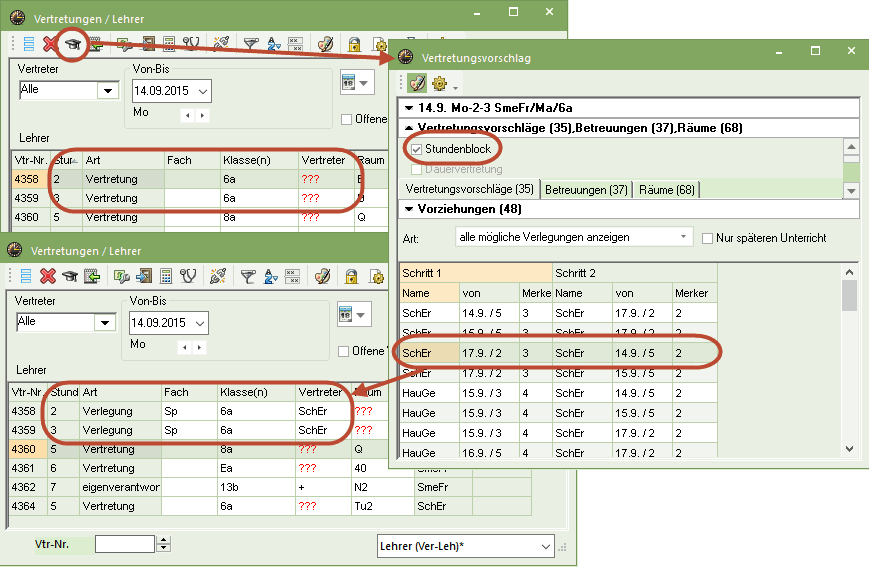Viewport: 869px width, 567px height.
Task: Uncheck the Stundenblock checkbox
Action: 417,149
